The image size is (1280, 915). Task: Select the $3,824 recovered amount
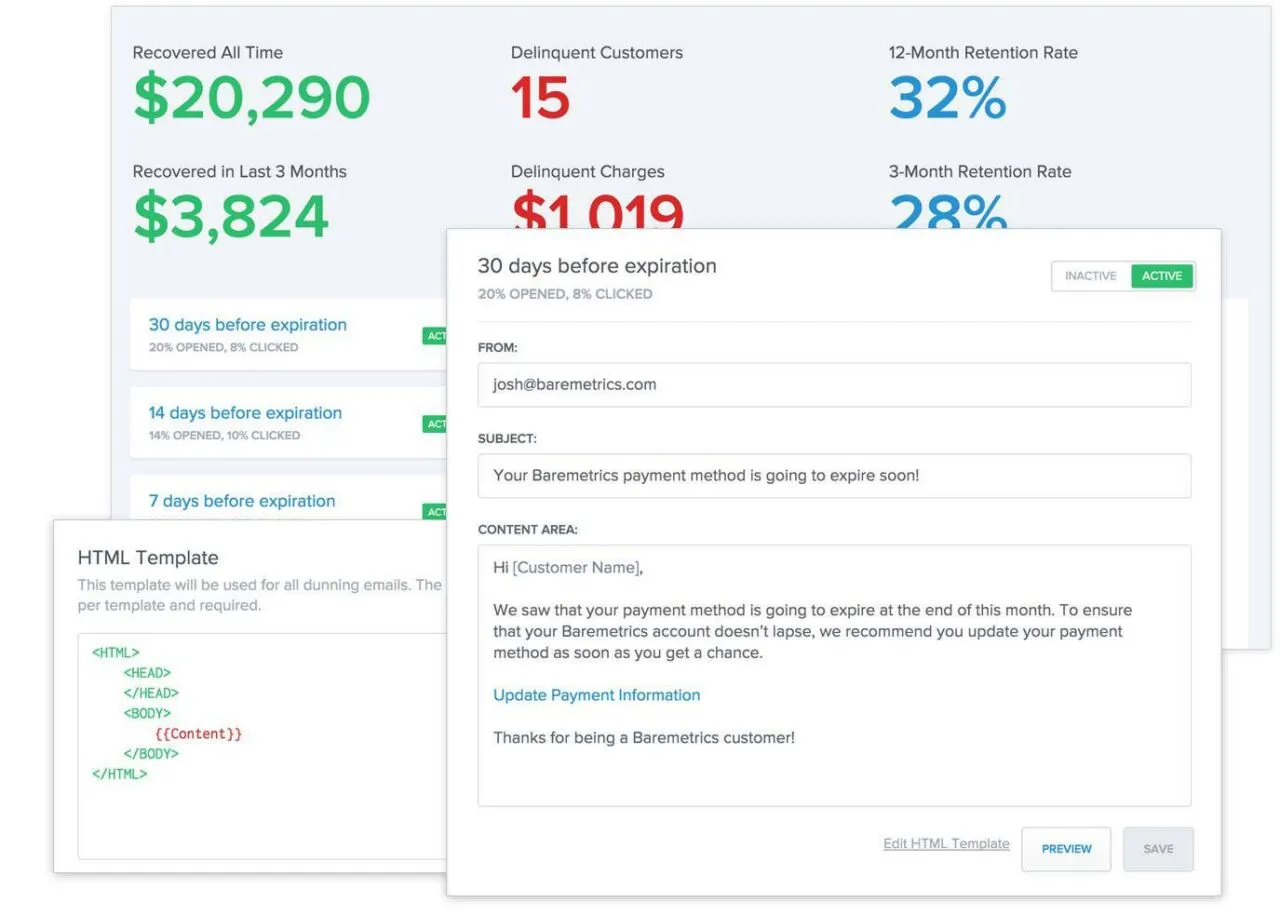(231, 217)
